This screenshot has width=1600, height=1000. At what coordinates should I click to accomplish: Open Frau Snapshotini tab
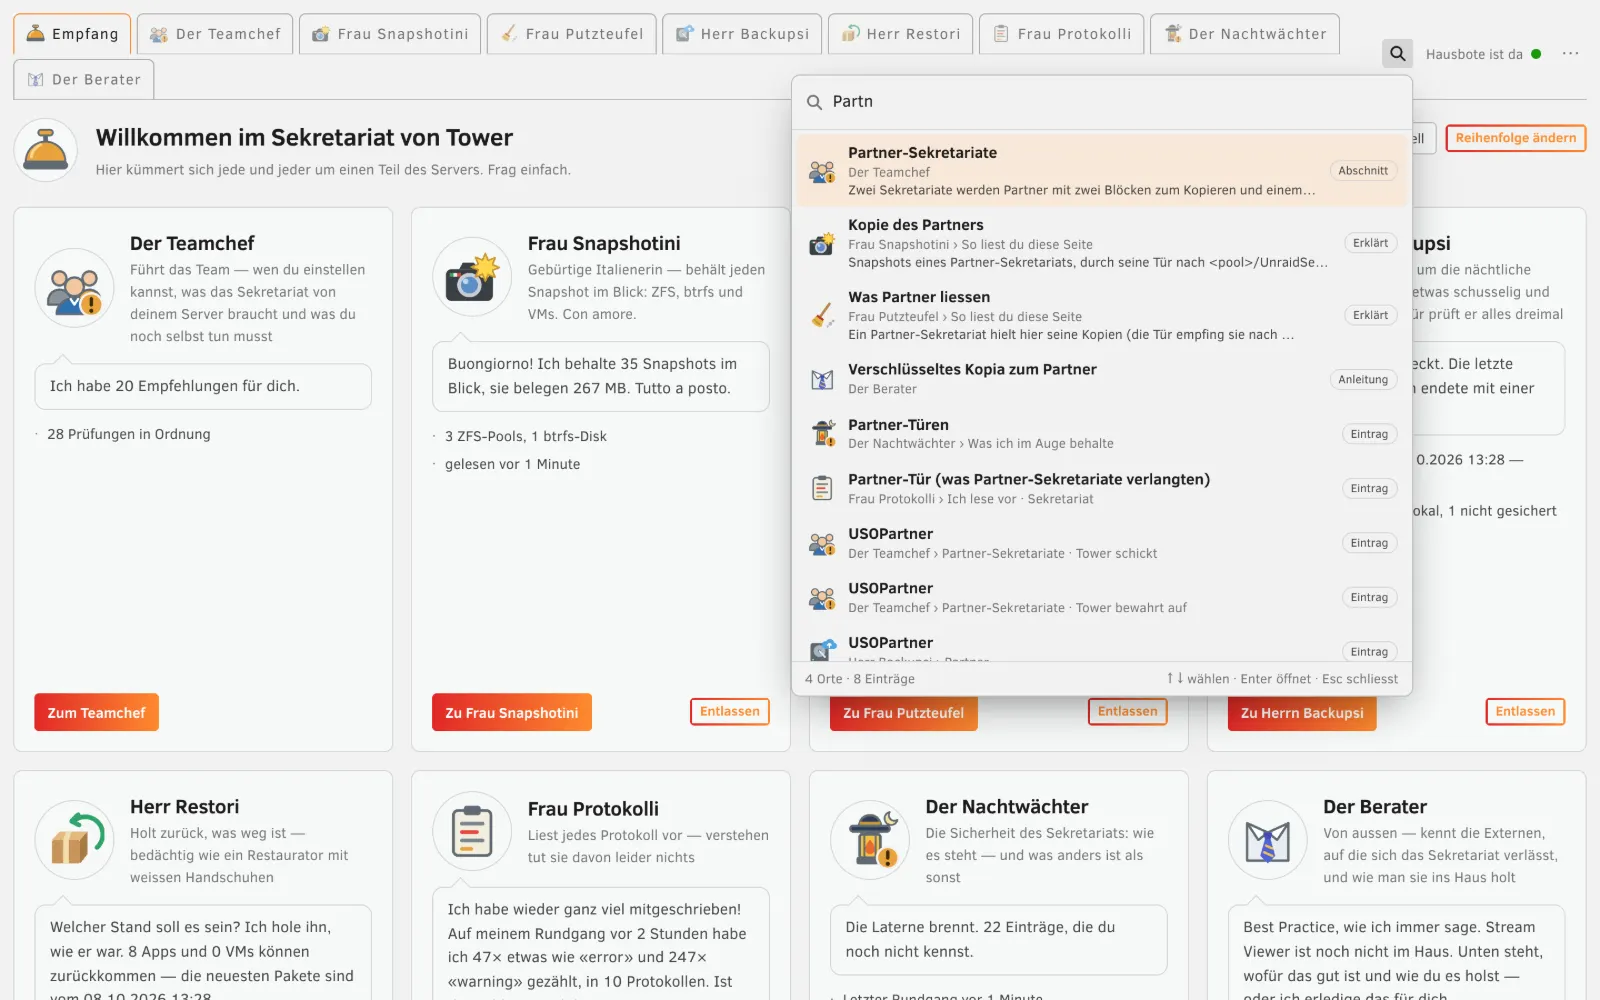(390, 34)
